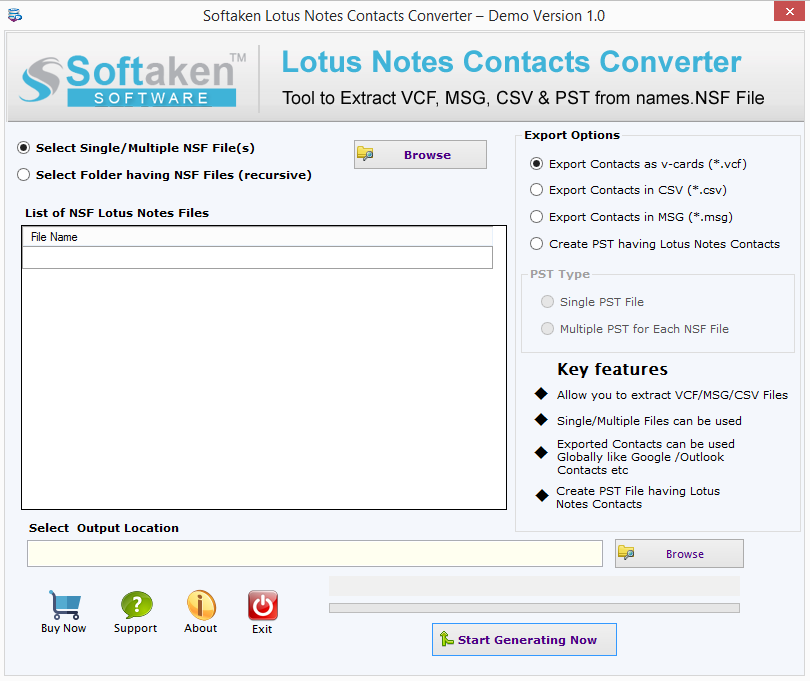Click the first empty row in NSF list
This screenshot has height=681, width=810.
pos(257,258)
